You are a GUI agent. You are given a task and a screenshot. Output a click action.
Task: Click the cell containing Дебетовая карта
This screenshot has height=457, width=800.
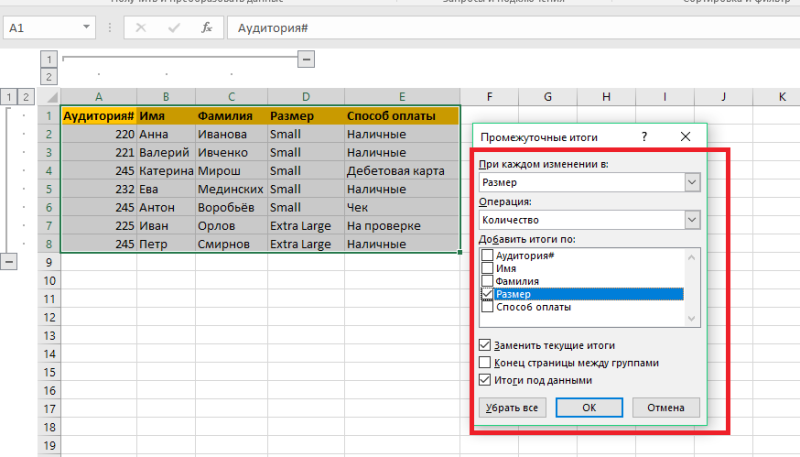click(402, 171)
